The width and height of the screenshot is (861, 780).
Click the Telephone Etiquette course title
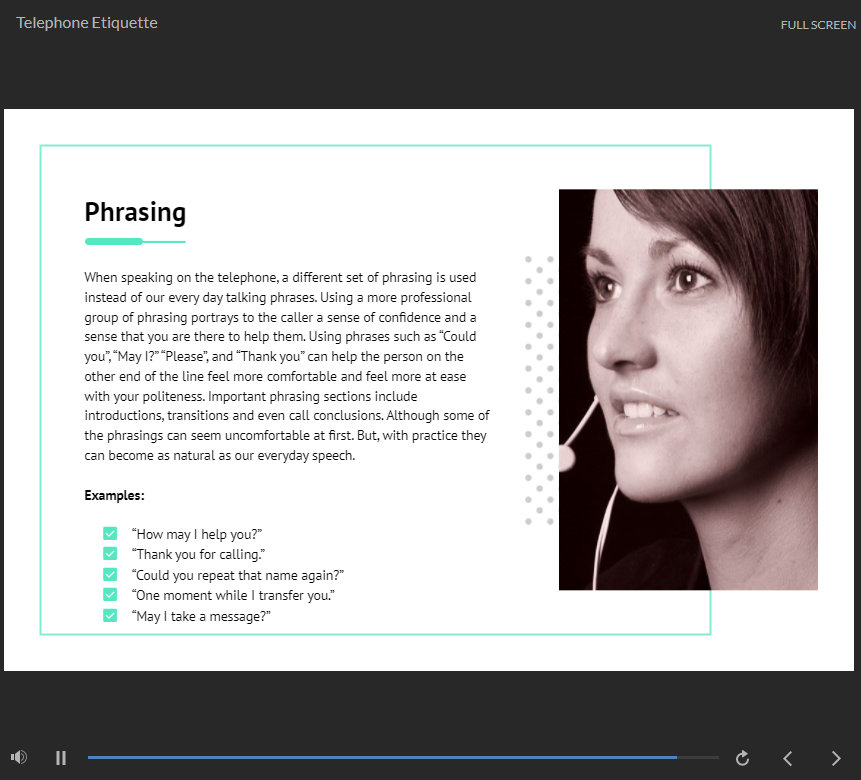coord(87,23)
